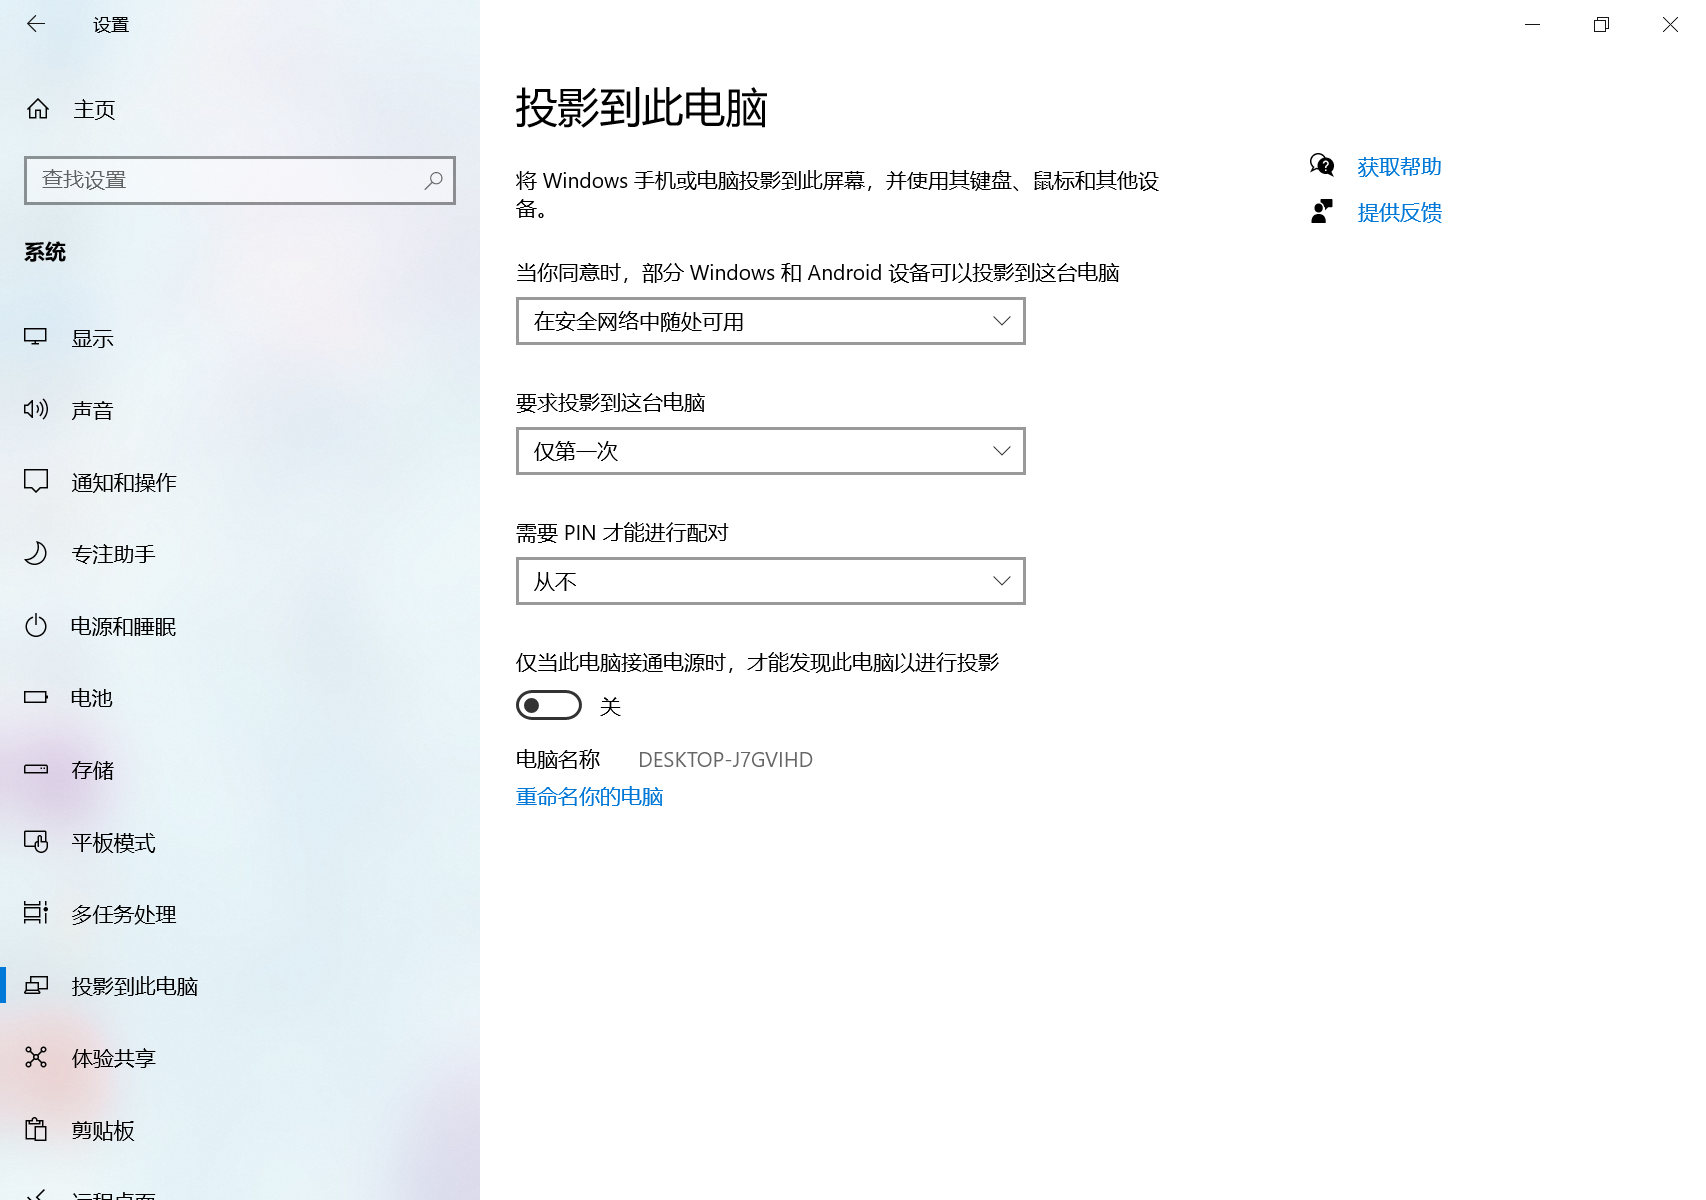Viewport: 1706px width, 1200px height.
Task: Open the 显示 settings page
Action: click(x=93, y=337)
